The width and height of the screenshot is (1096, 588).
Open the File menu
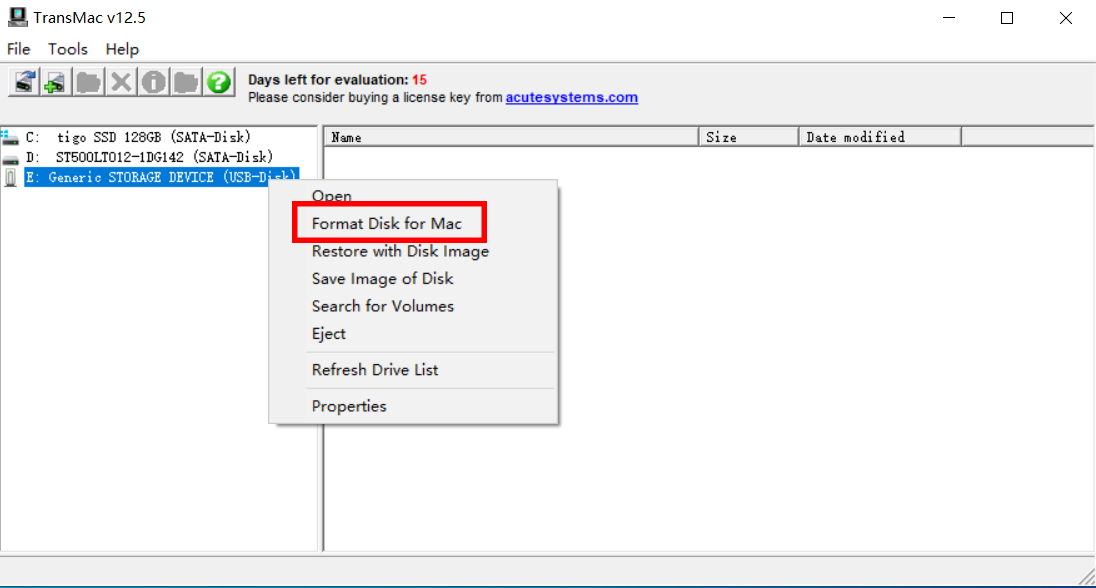pos(18,49)
